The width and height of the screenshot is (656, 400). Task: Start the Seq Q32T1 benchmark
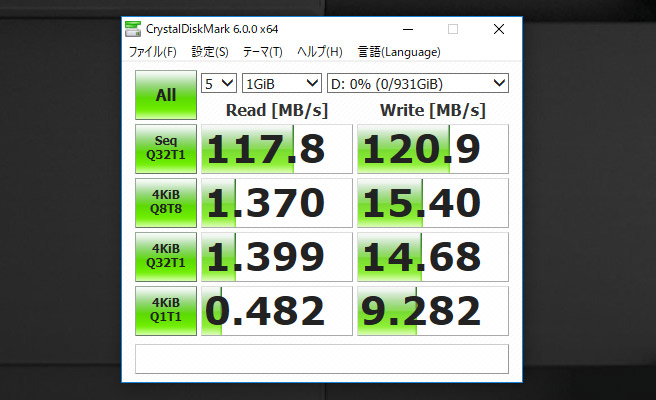click(165, 149)
